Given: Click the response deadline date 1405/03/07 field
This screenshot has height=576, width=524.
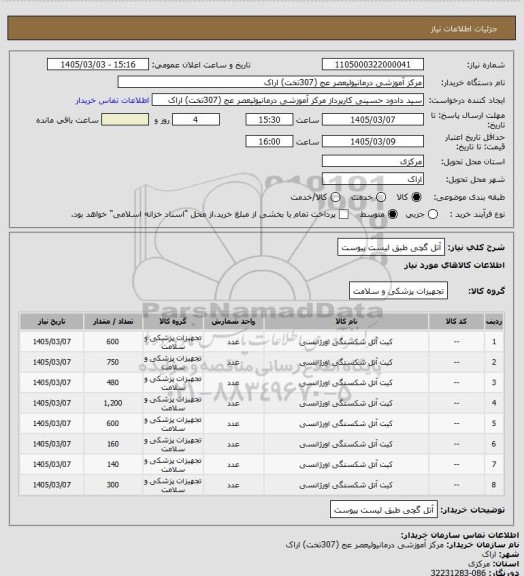Looking at the screenshot, I should point(373,120).
